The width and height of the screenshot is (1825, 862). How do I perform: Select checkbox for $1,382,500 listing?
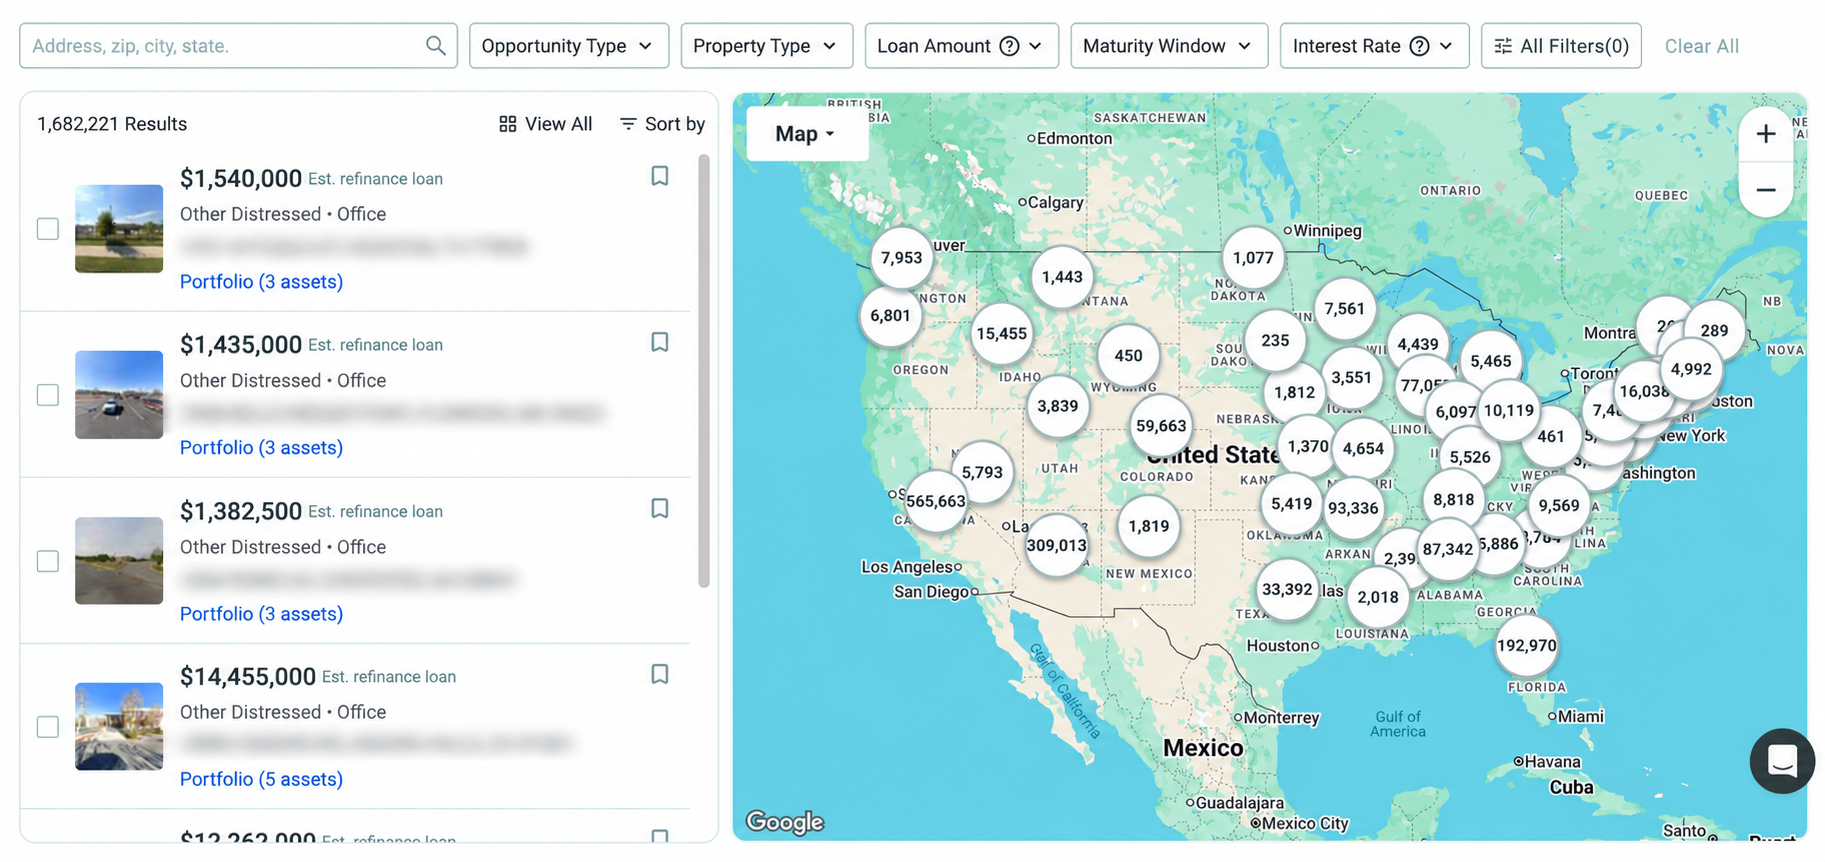(48, 561)
